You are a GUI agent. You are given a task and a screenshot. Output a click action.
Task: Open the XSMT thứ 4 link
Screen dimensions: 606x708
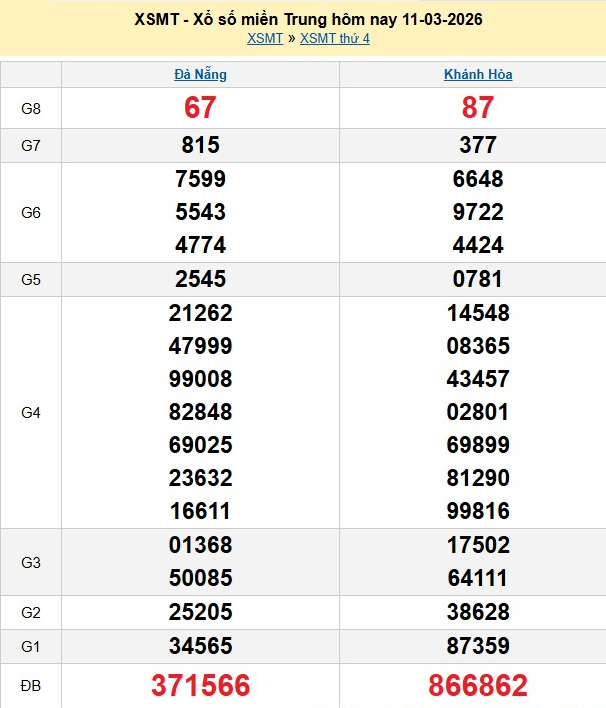tap(335, 38)
